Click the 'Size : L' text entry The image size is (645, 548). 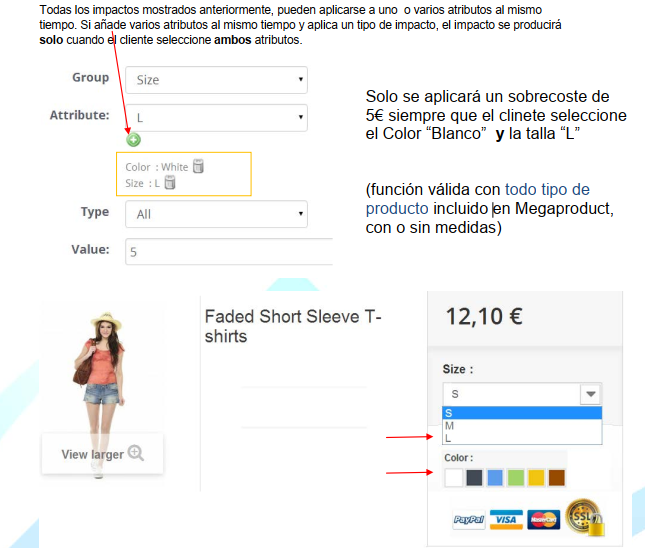click(142, 183)
